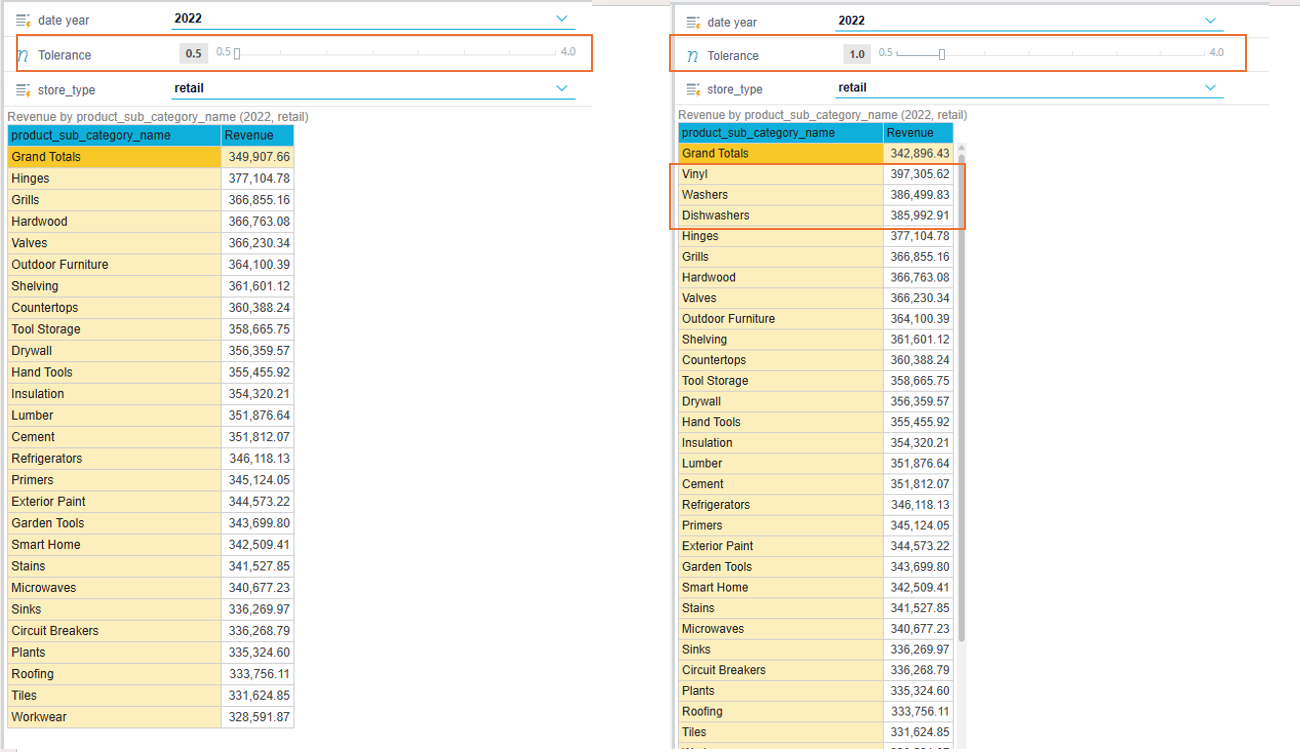Click the date year filter icon in left panel
1300x752 pixels.
click(x=23, y=20)
